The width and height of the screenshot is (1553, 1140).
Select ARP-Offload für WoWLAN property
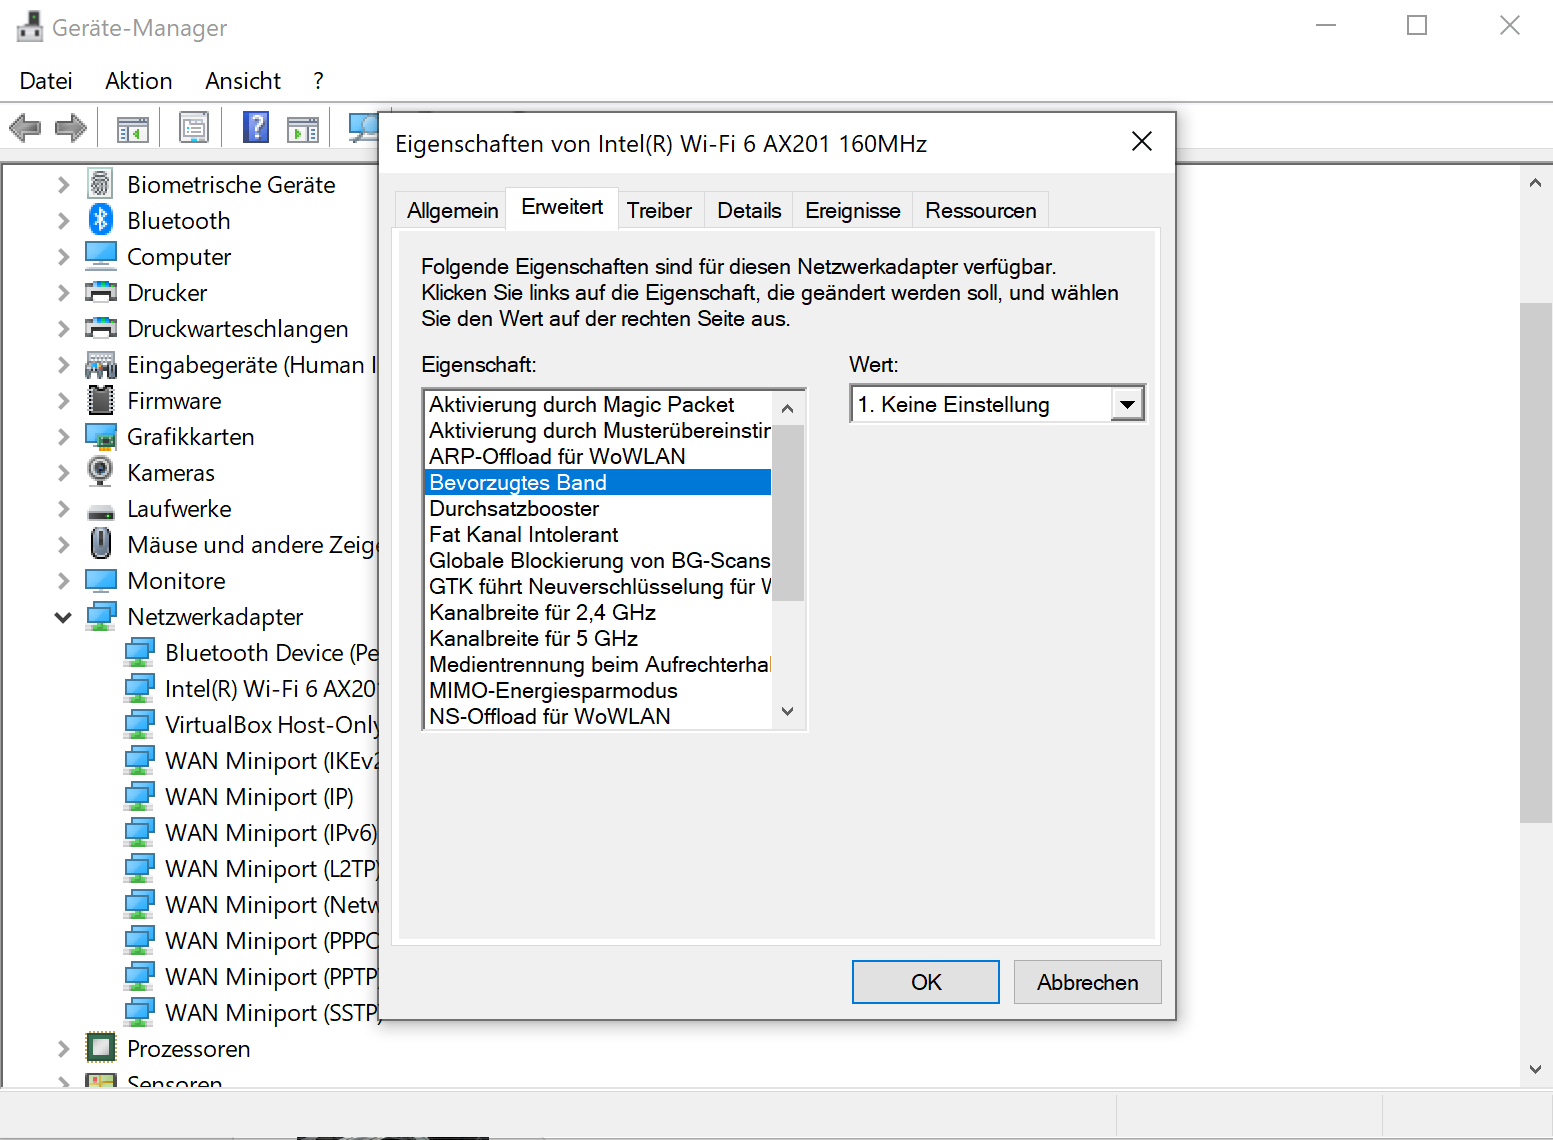click(598, 456)
